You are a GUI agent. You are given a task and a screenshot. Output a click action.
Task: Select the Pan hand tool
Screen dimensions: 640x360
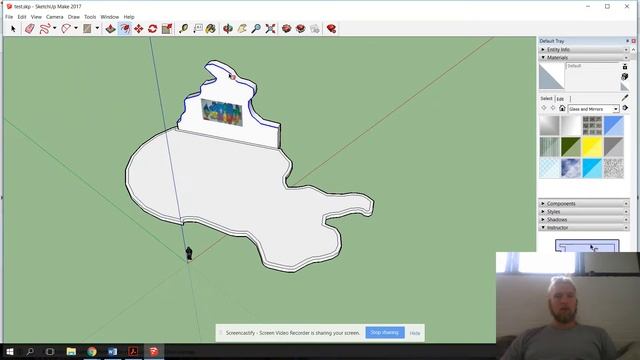click(242, 29)
